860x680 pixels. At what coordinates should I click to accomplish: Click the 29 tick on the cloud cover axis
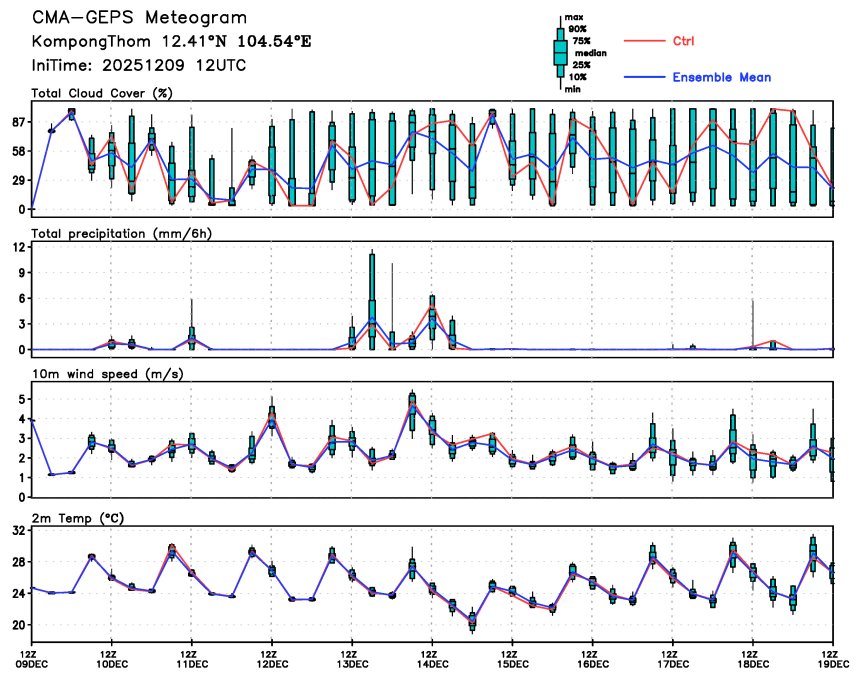[x=19, y=180]
